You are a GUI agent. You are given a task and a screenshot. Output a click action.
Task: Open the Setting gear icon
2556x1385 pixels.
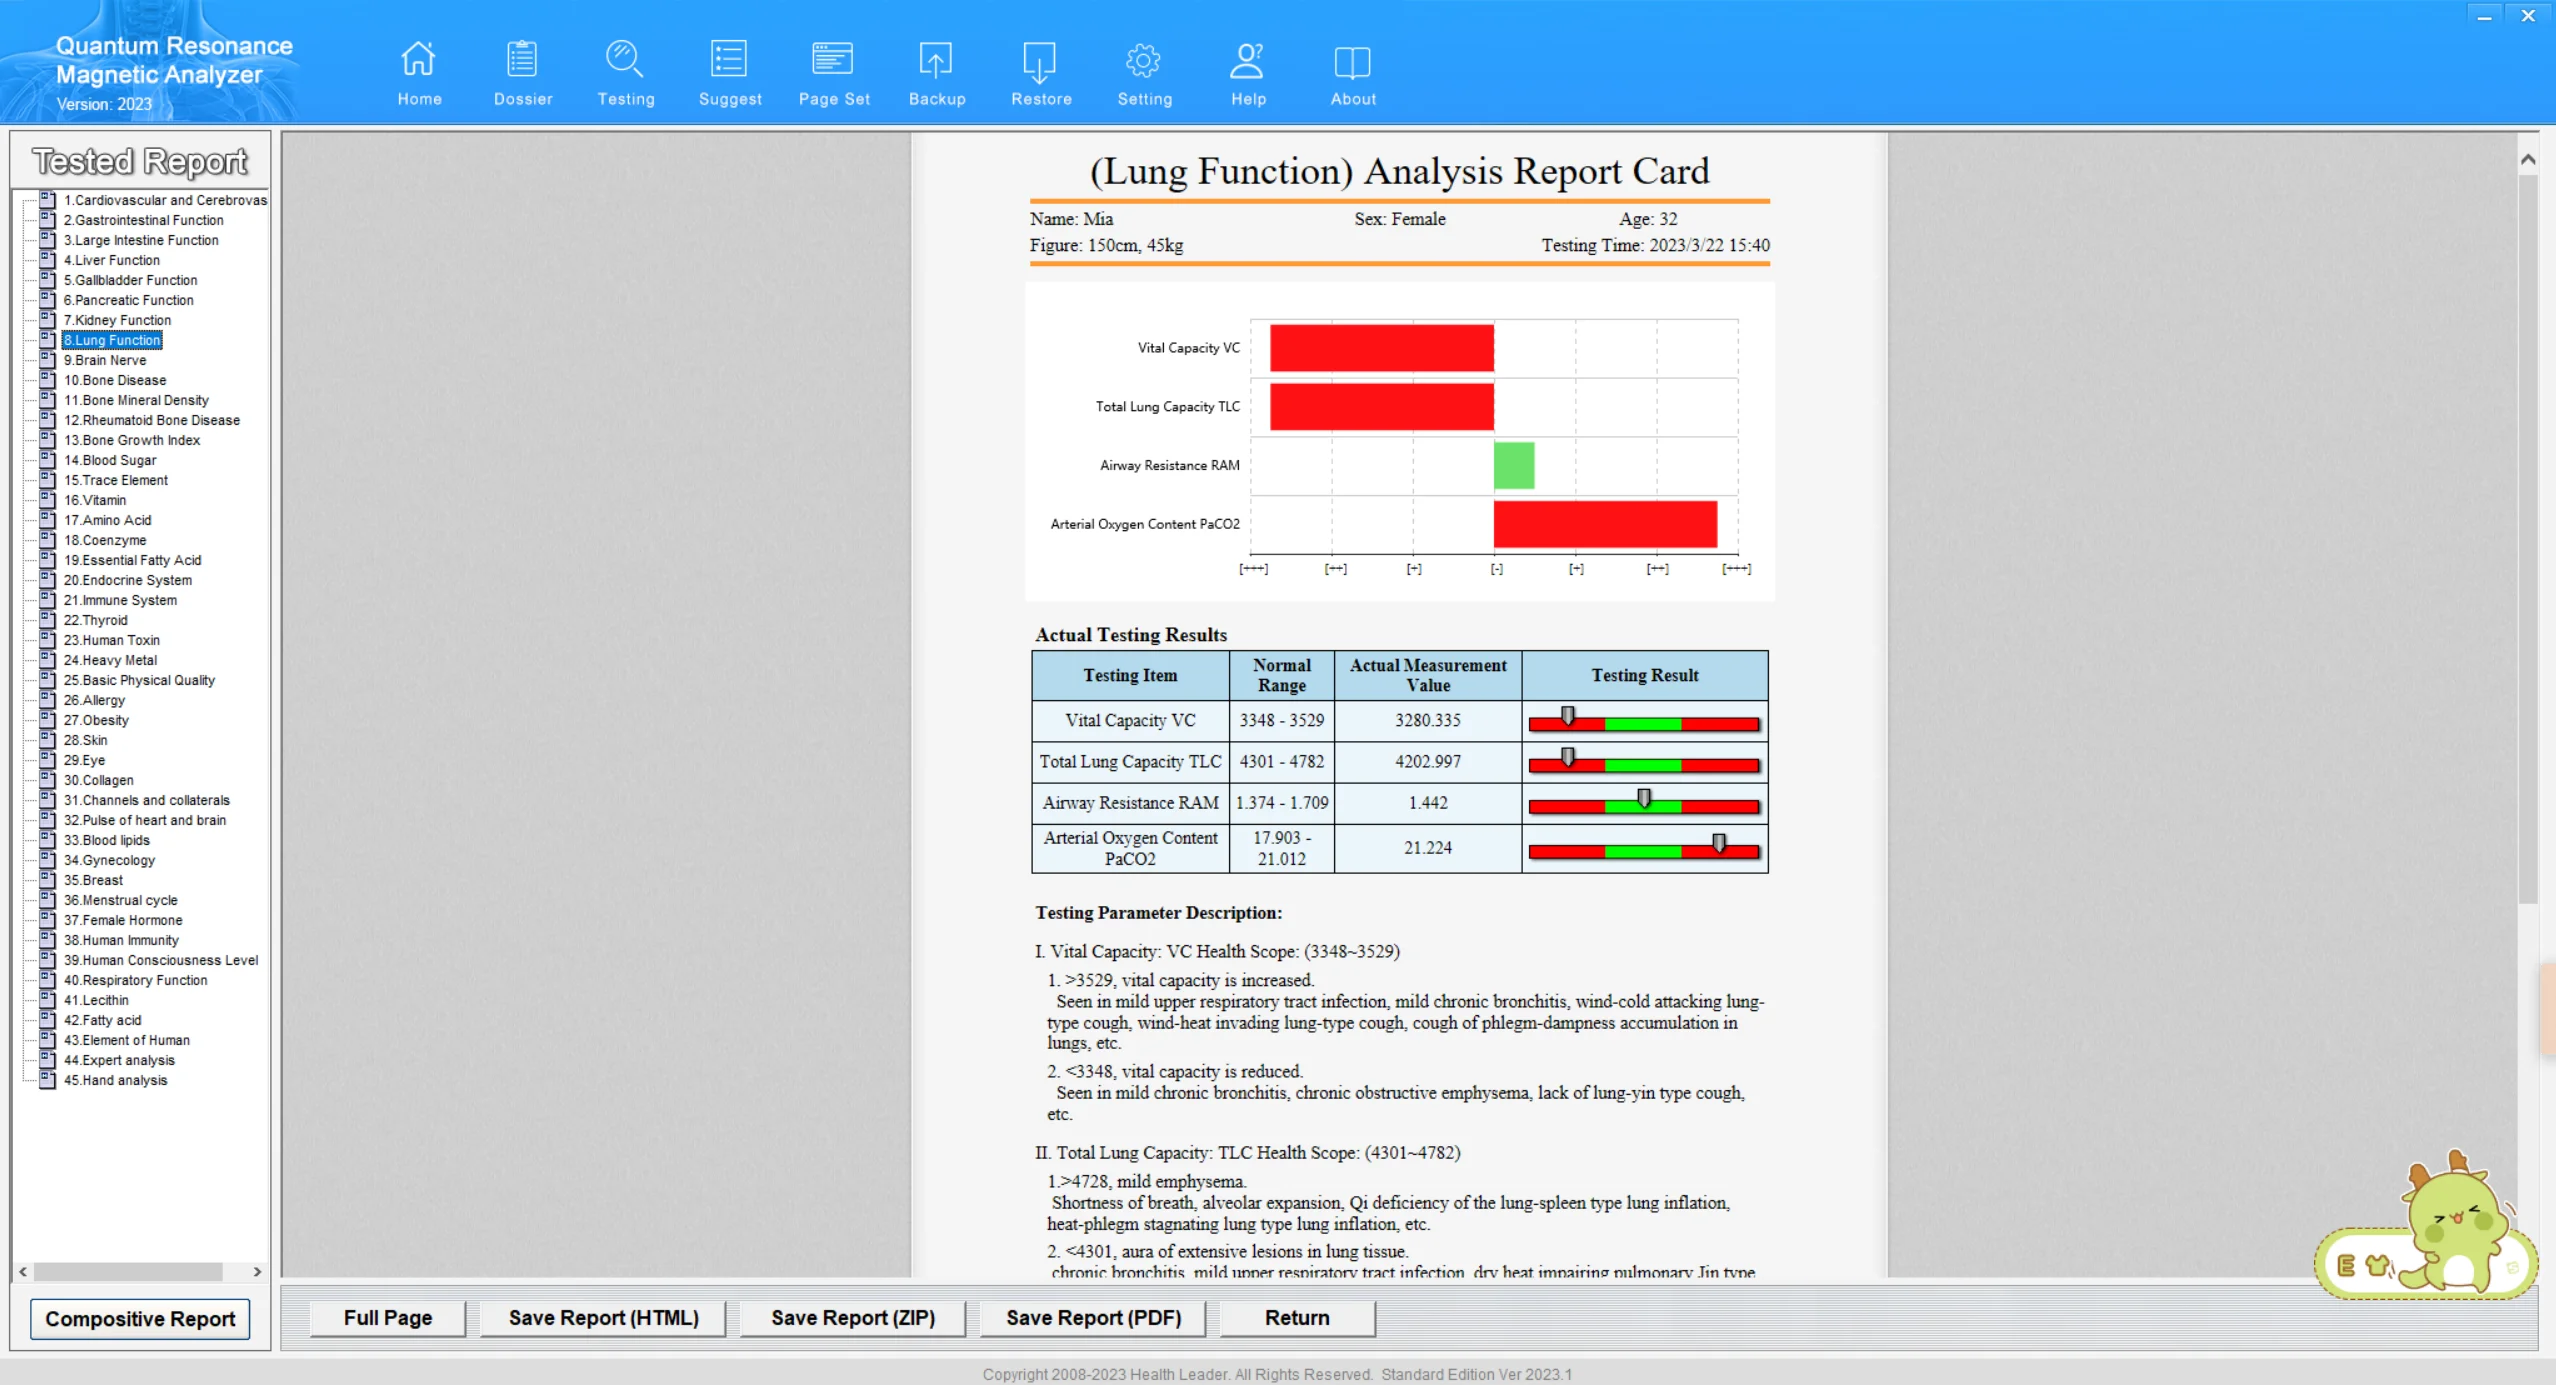1144,61
